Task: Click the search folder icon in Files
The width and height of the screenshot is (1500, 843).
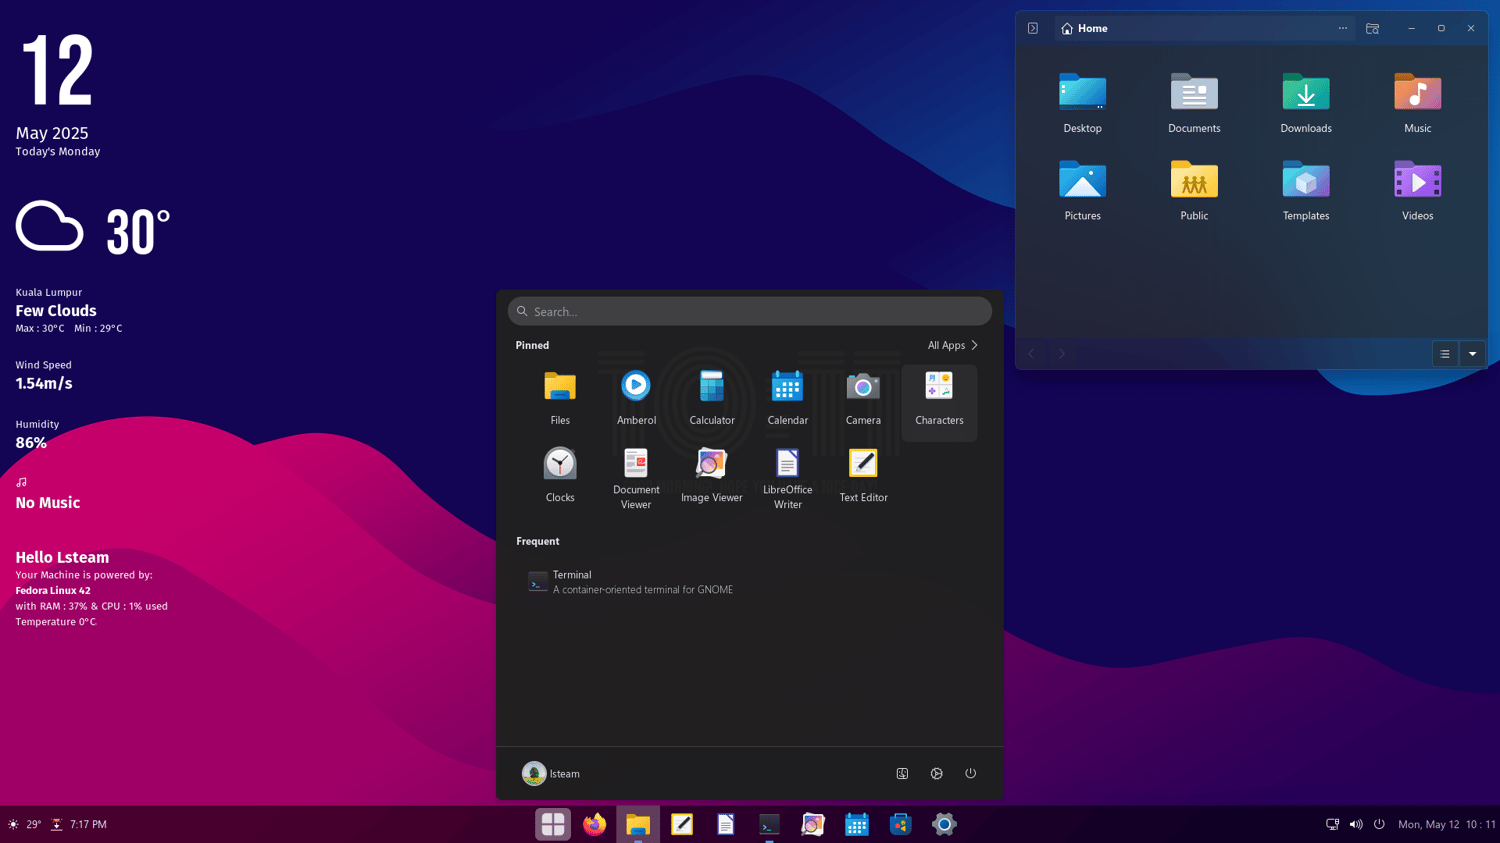Action: [x=1373, y=28]
